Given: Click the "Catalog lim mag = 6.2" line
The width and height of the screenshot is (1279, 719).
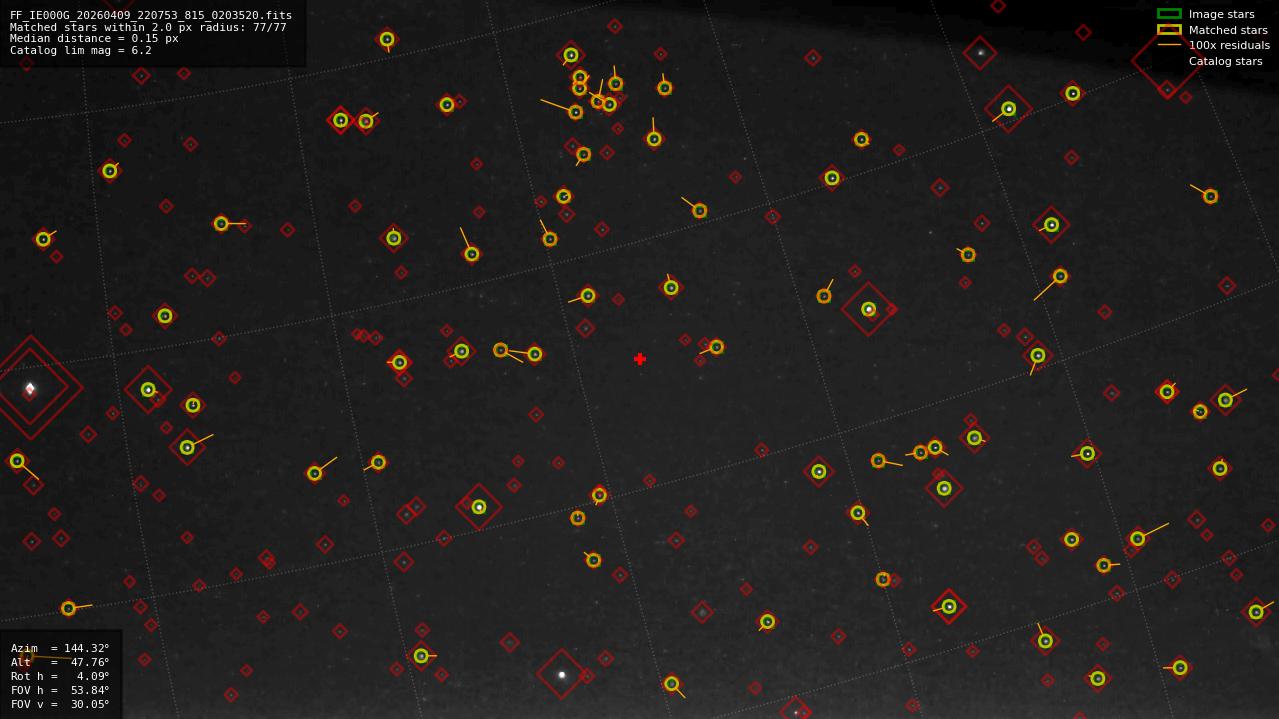Looking at the screenshot, I should 81,50.
